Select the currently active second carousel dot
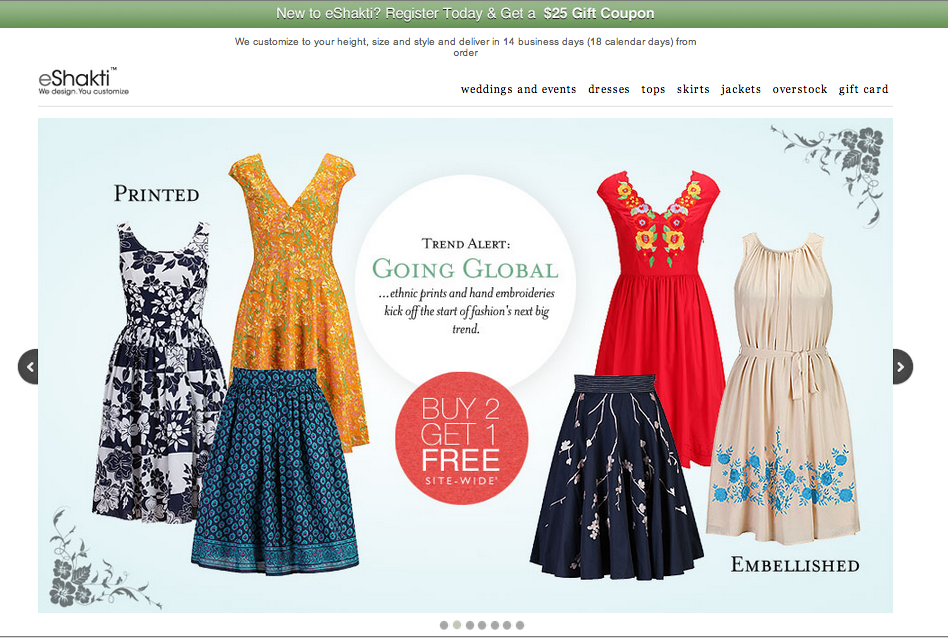 point(456,625)
